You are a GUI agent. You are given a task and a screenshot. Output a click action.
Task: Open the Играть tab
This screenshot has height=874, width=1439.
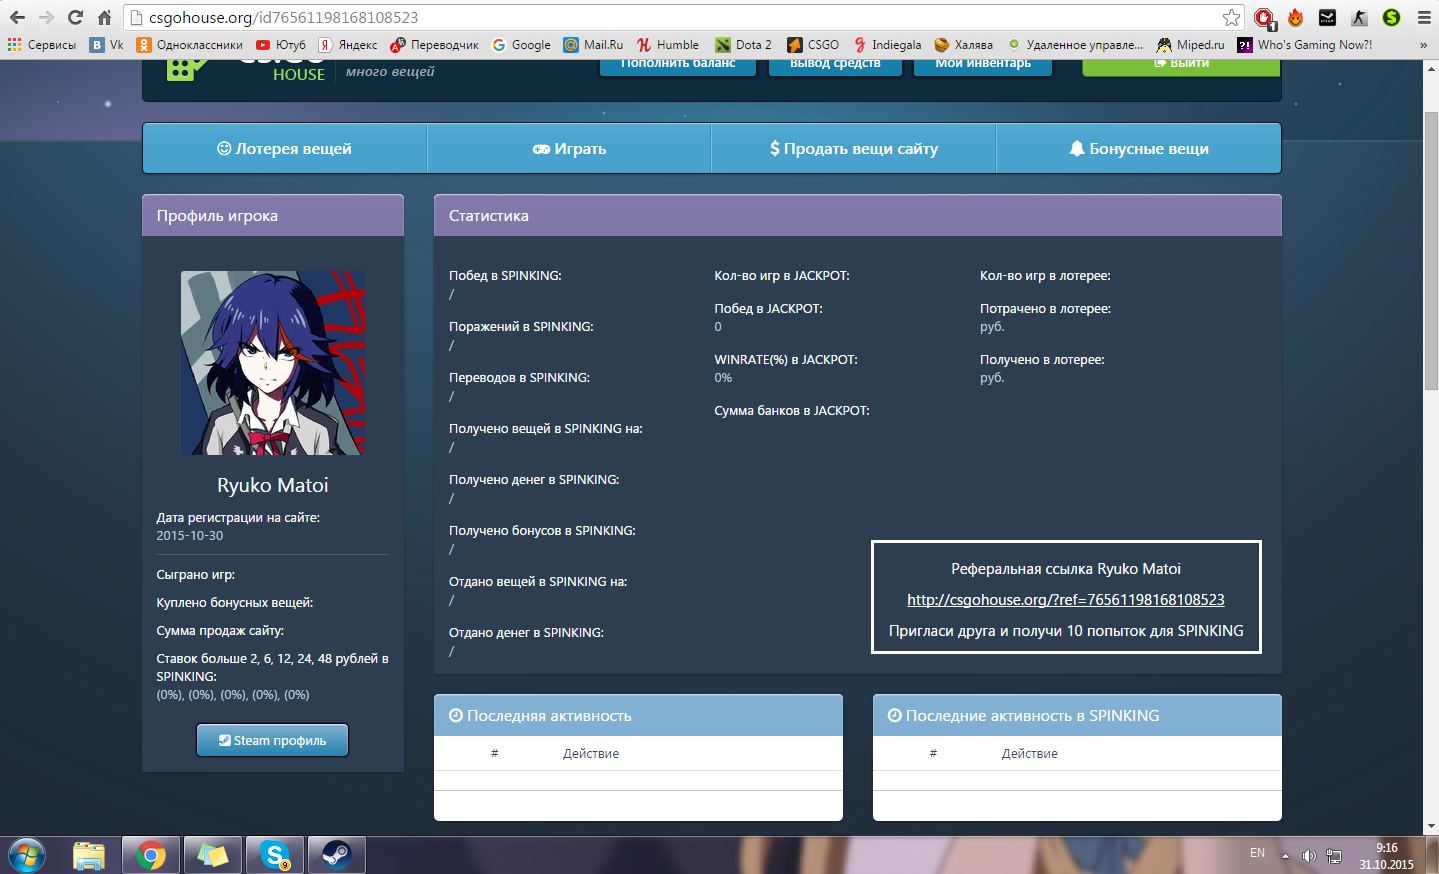pos(569,148)
